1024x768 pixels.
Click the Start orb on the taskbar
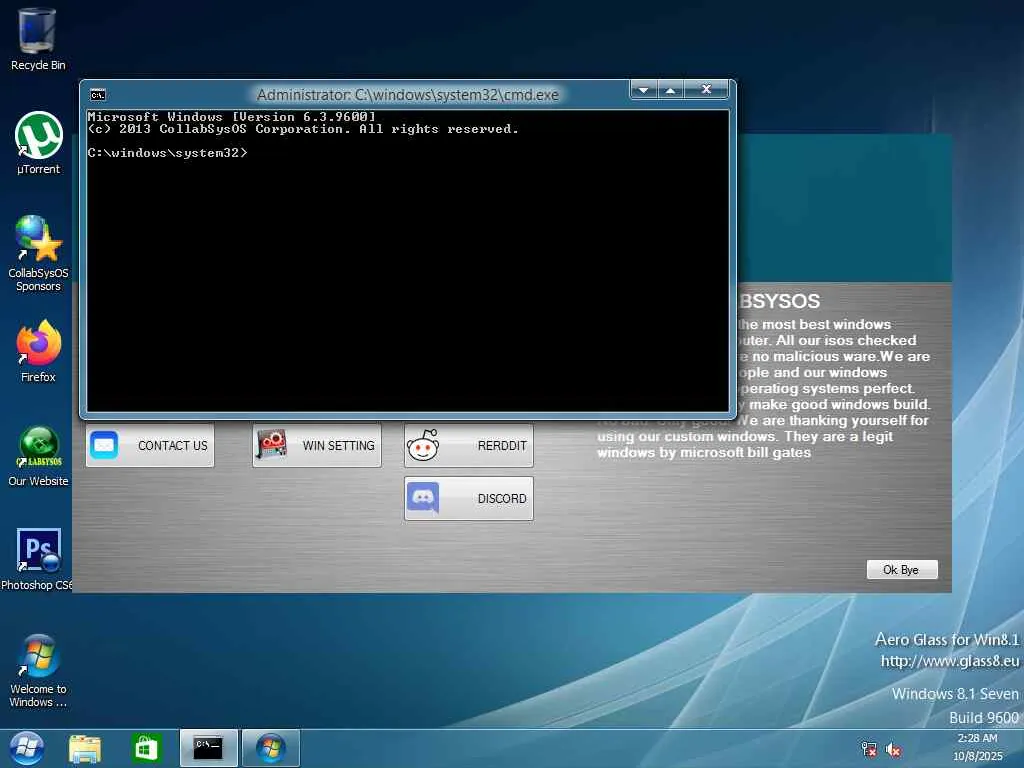(x=27, y=748)
